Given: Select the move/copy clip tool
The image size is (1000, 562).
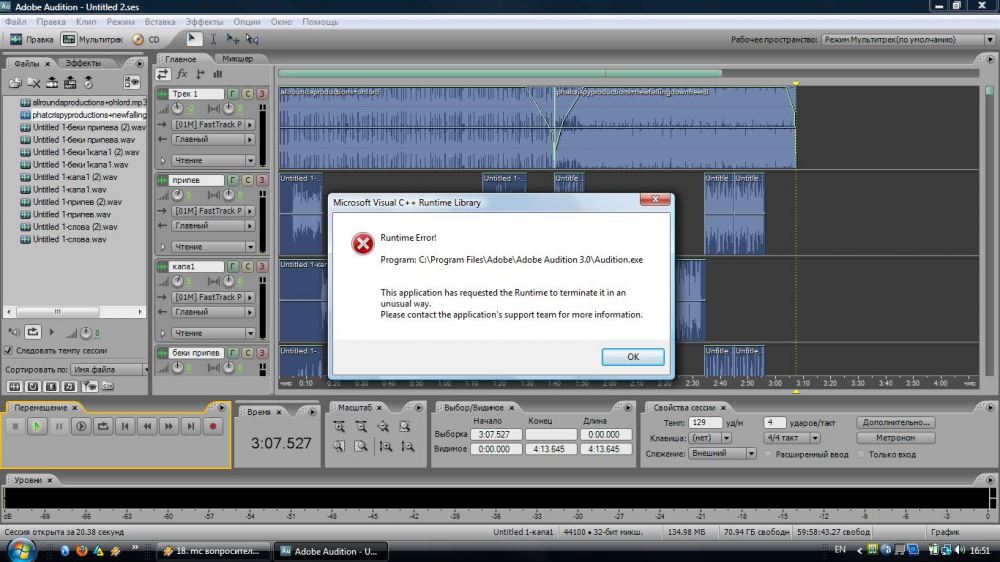Looking at the screenshot, I should click(233, 39).
